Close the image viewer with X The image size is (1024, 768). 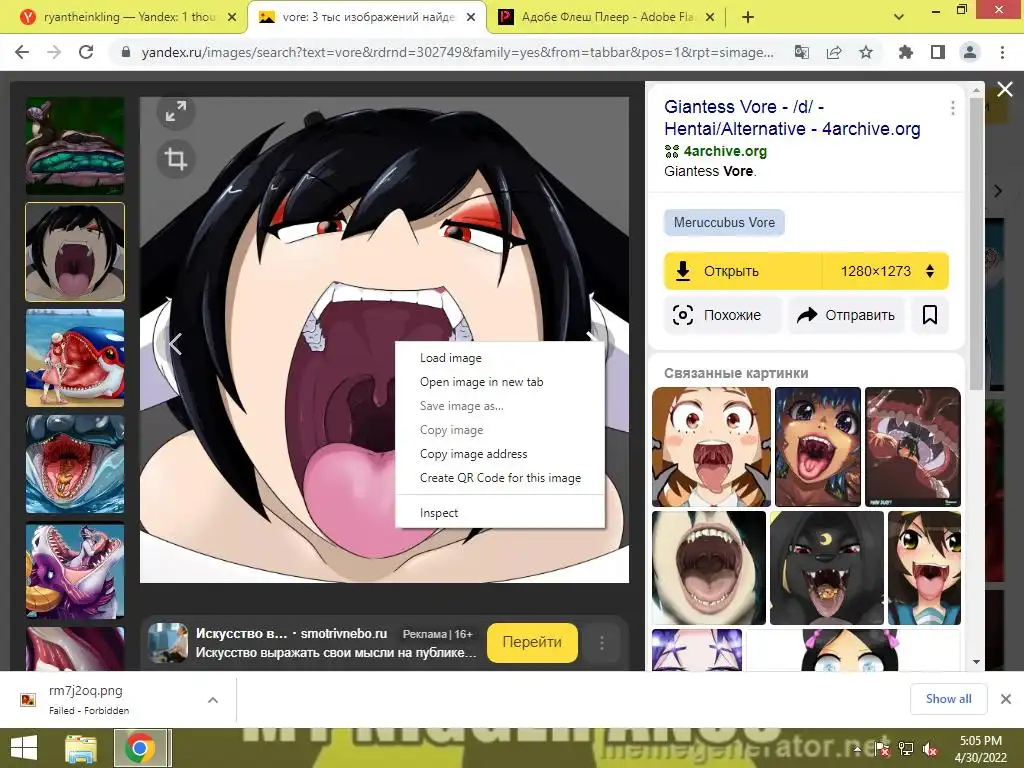click(x=1005, y=89)
